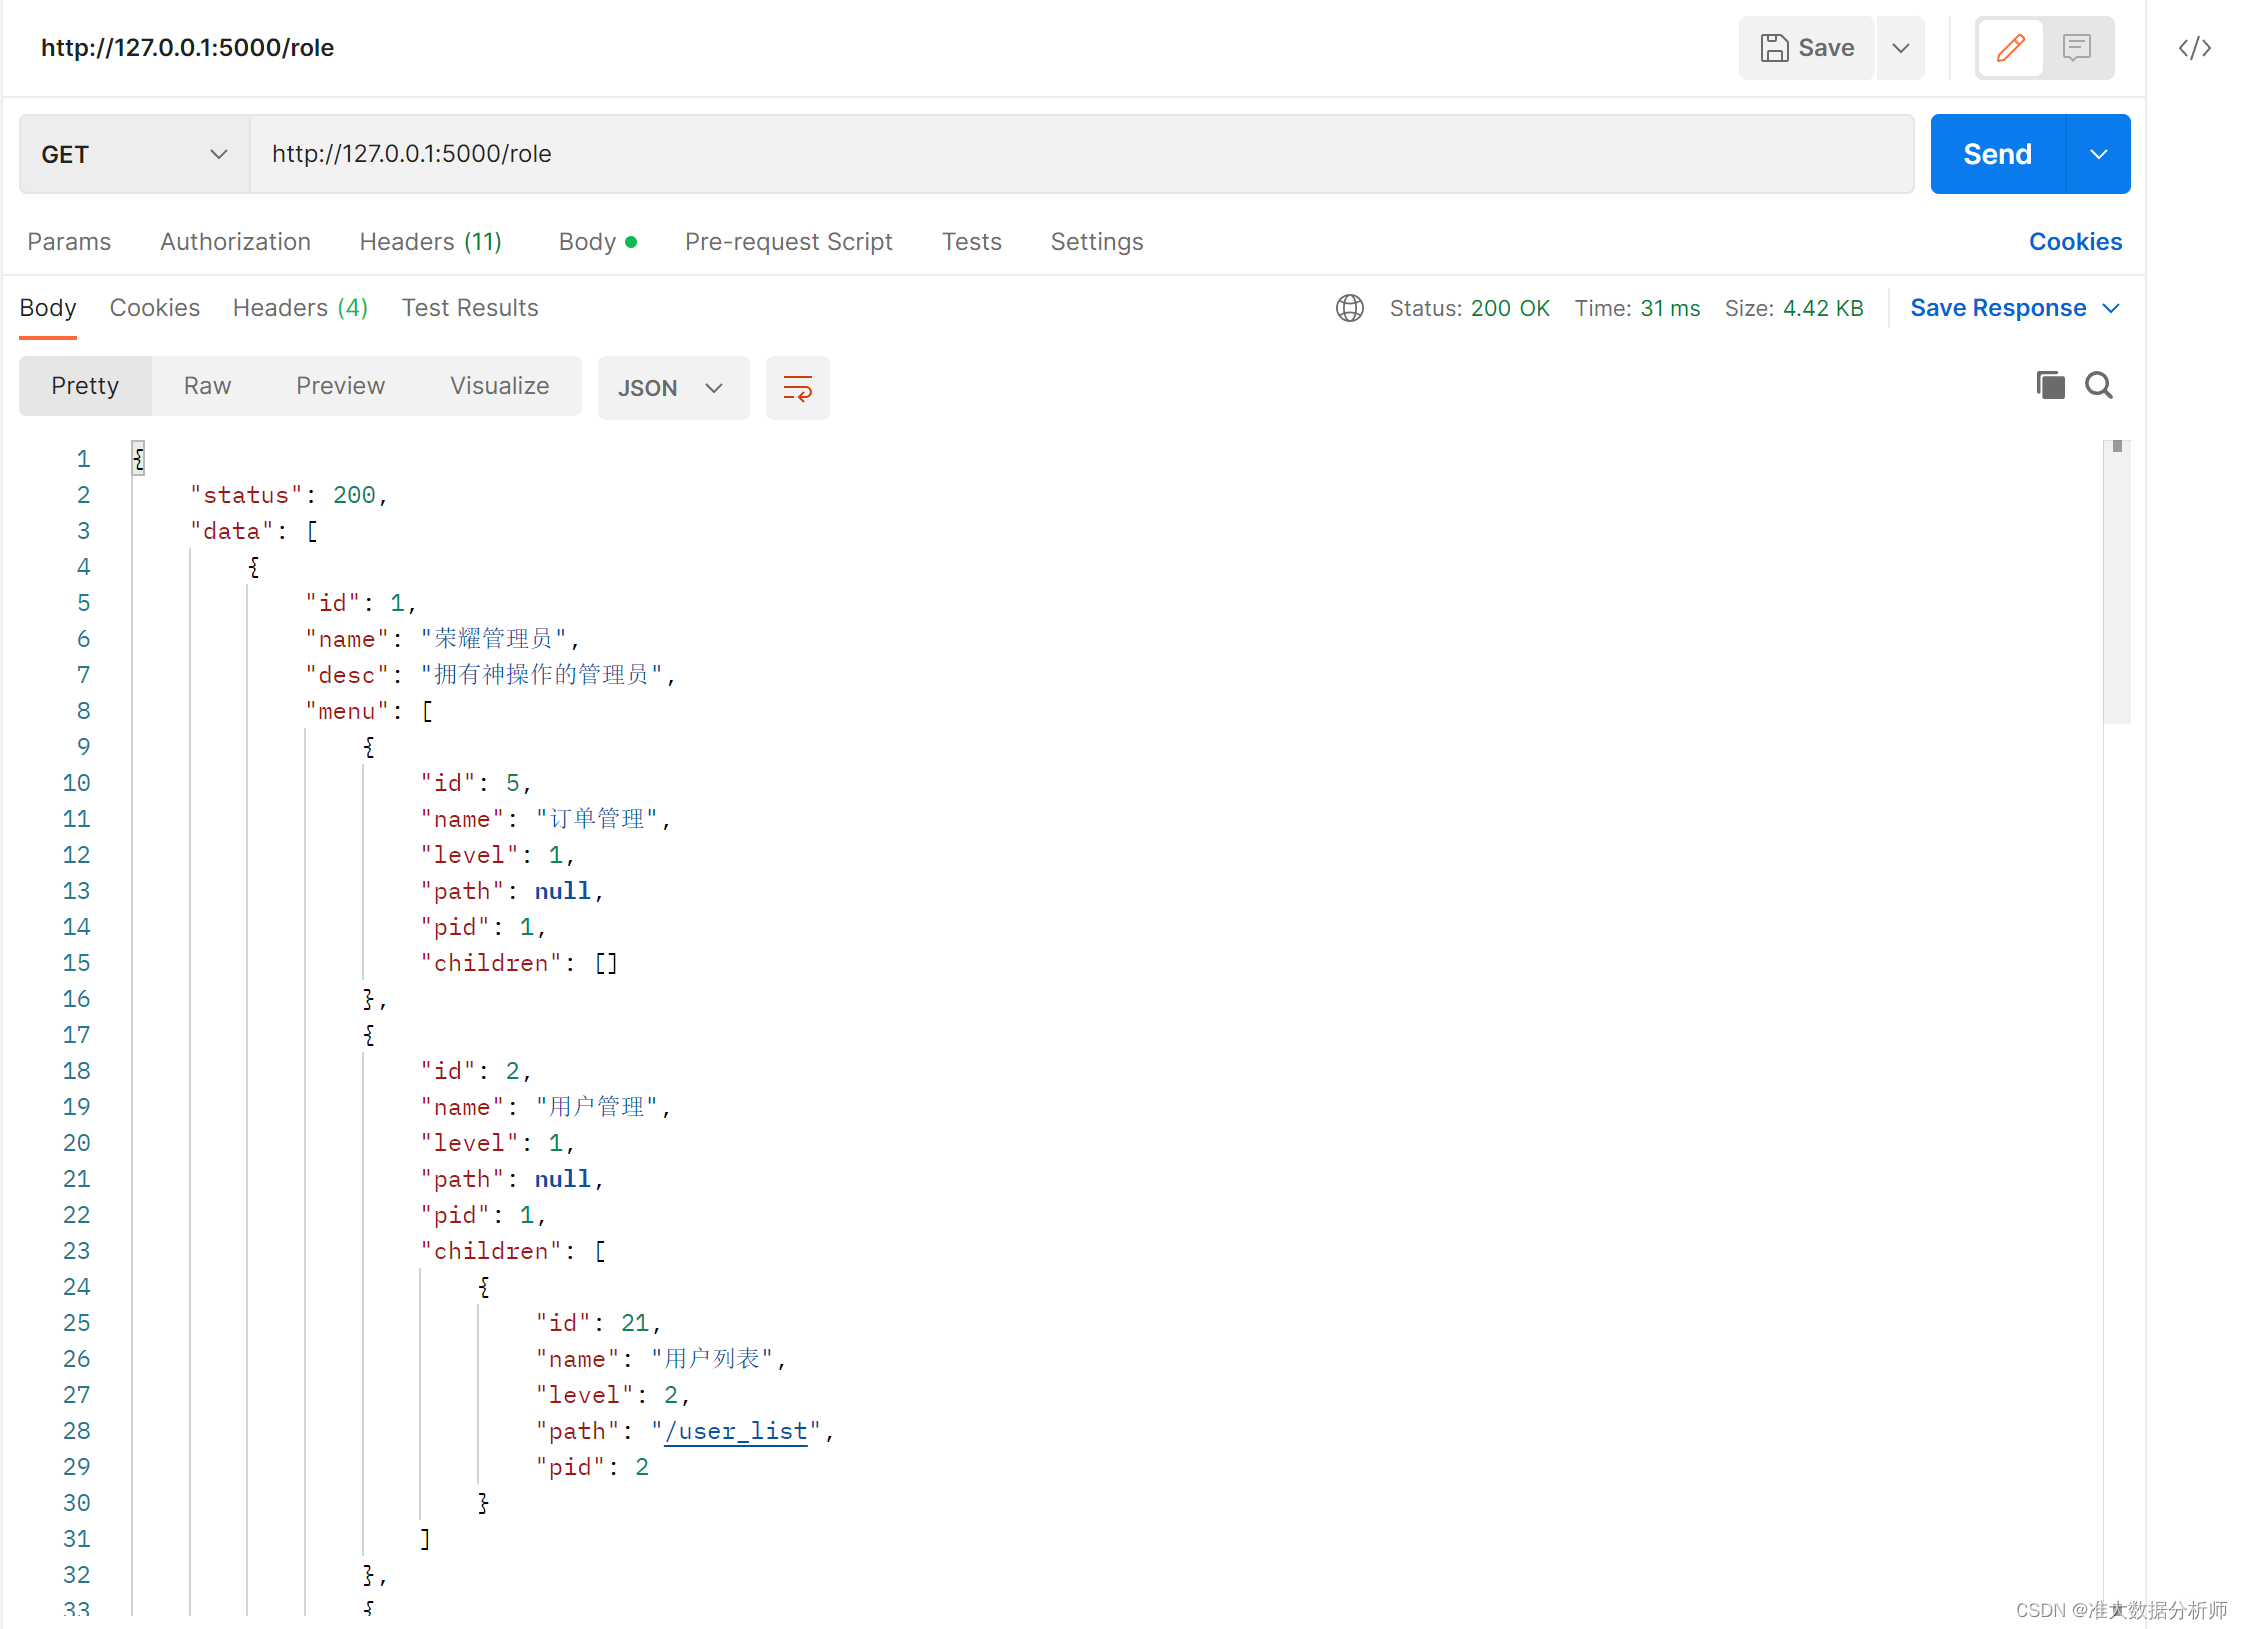This screenshot has height=1629, width=2243.
Task: Click the Size: 4.42 KB text
Action: 1794,308
